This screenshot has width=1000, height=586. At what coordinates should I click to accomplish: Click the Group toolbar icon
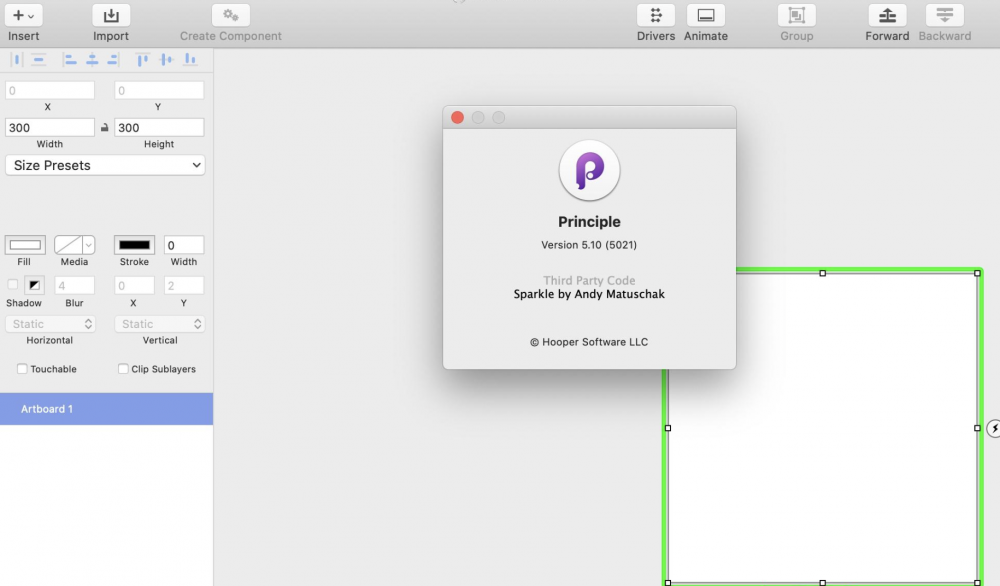click(x=797, y=15)
